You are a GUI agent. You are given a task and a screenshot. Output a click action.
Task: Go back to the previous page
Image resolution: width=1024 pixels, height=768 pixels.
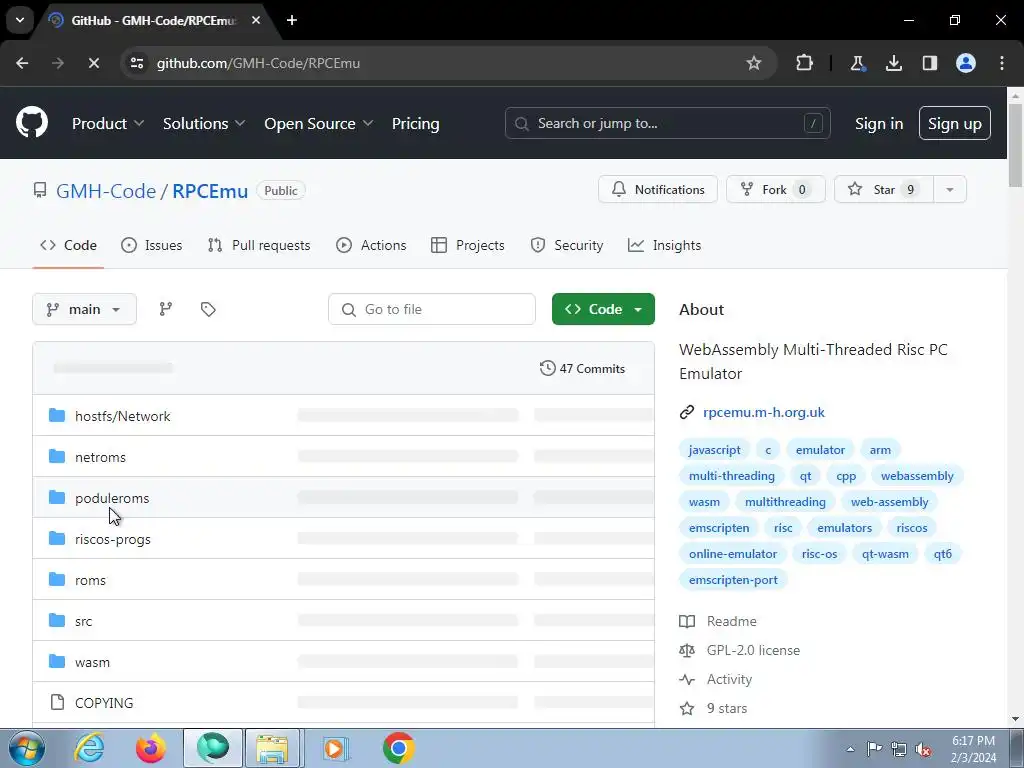pos(22,63)
